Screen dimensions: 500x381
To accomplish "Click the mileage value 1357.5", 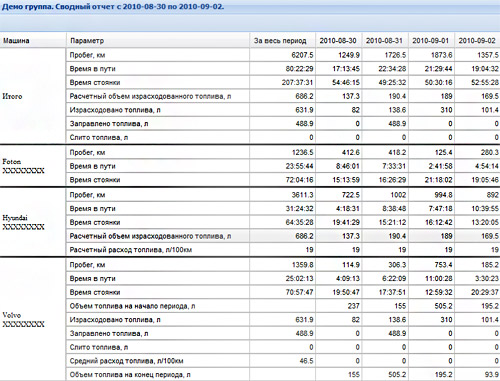I will point(488,55).
